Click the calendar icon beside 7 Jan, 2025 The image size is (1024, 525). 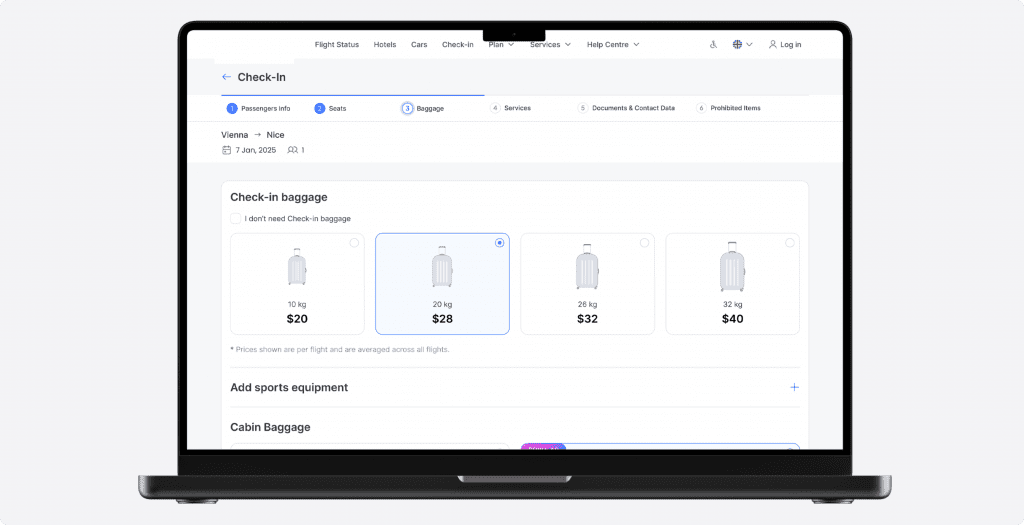(226, 150)
